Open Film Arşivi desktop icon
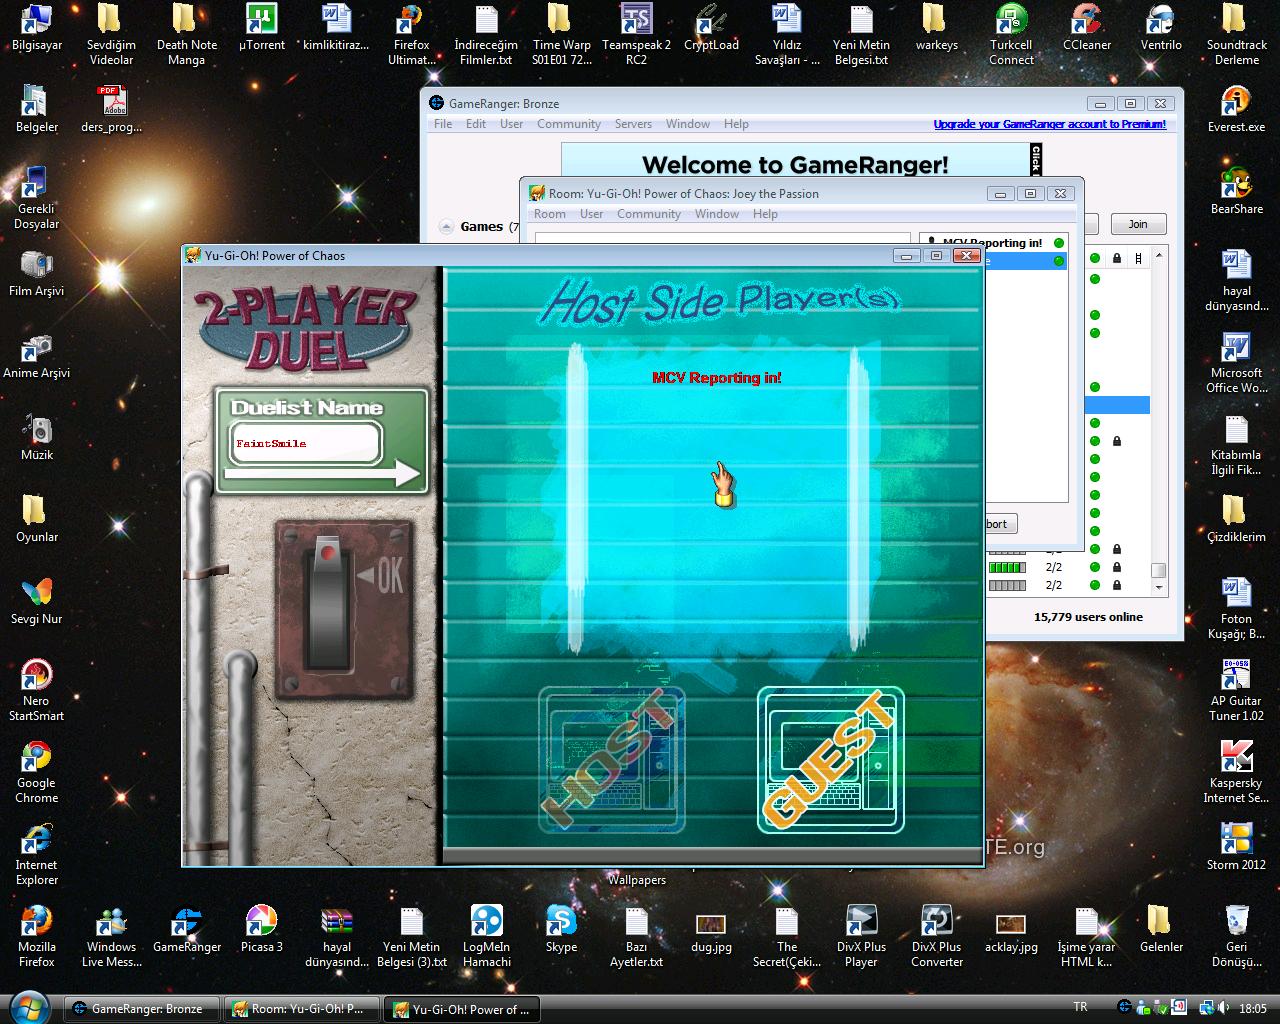This screenshot has width=1280, height=1024. tap(37, 274)
